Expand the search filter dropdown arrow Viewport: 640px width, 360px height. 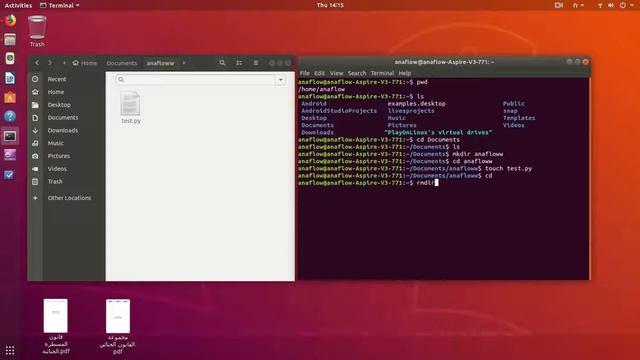(x=281, y=80)
